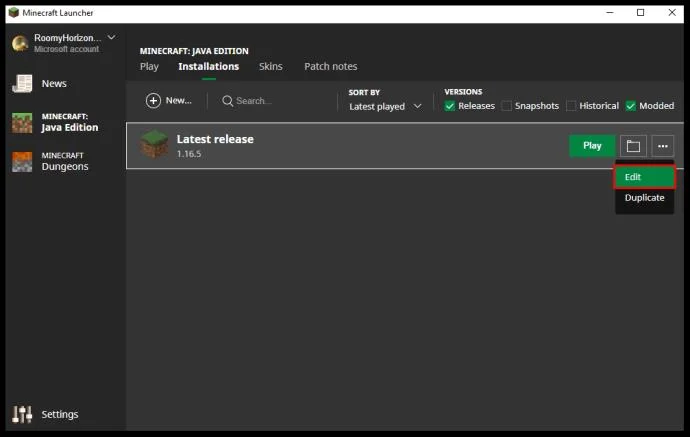The image size is (690, 437).
Task: Open Settings sliders icon
Action: [x=22, y=414]
